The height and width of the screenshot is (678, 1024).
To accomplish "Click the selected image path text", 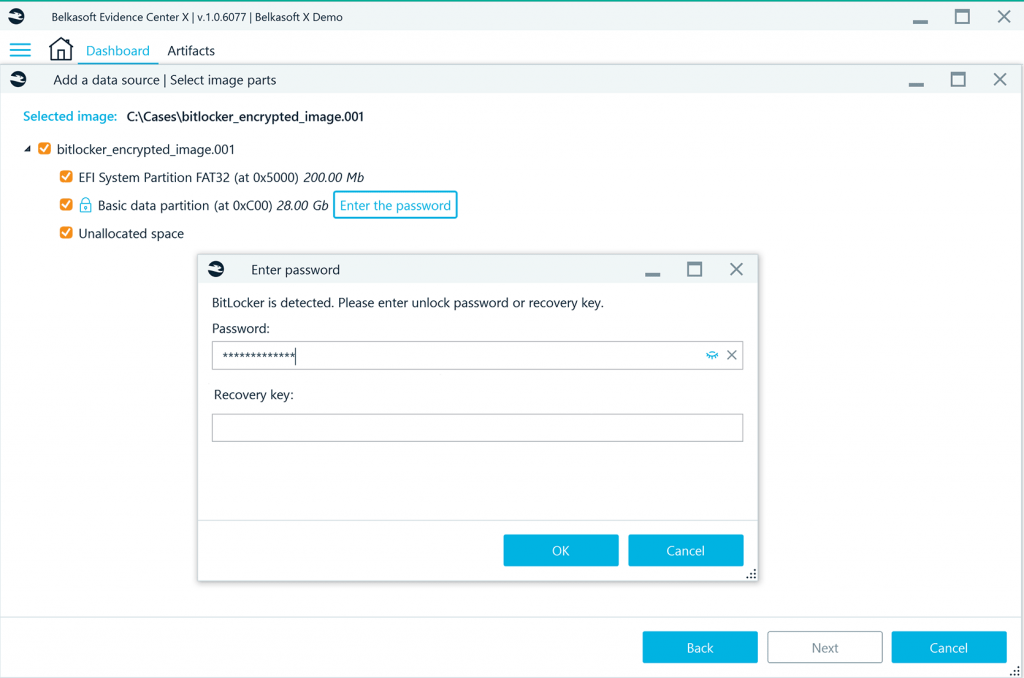I will 245,116.
